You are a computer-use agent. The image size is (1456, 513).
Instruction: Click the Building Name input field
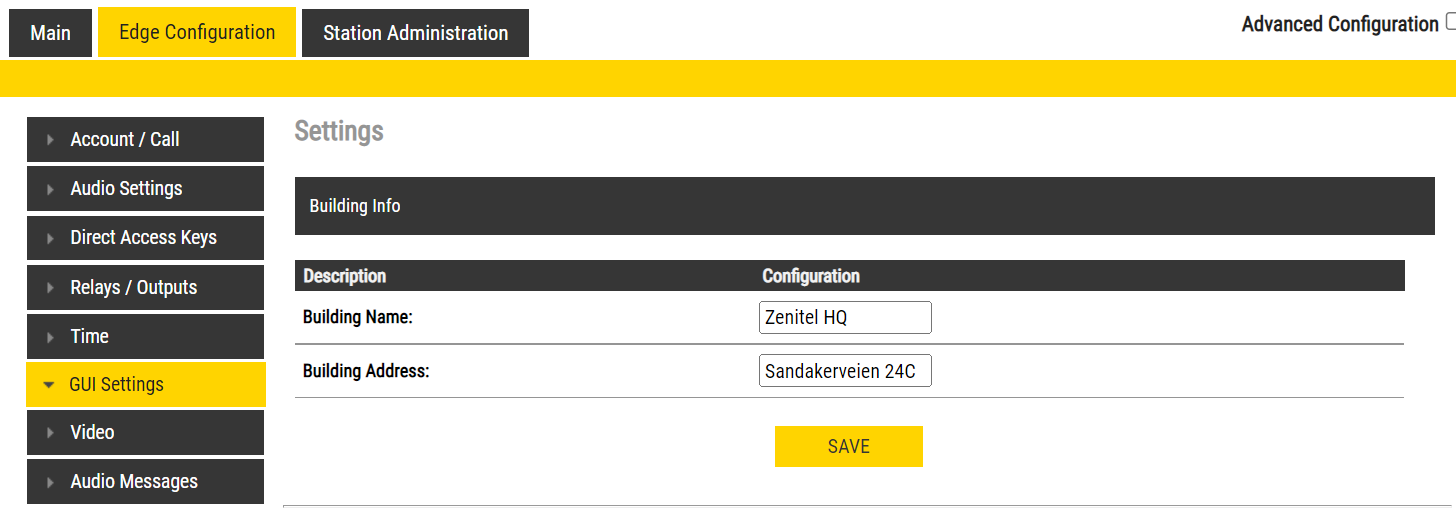pos(845,318)
